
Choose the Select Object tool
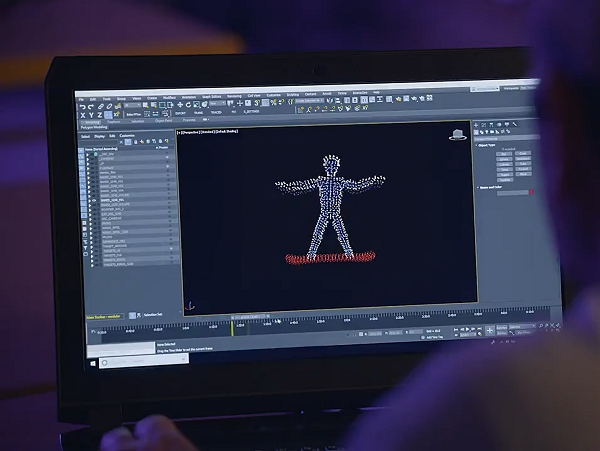pyautogui.click(x=145, y=105)
